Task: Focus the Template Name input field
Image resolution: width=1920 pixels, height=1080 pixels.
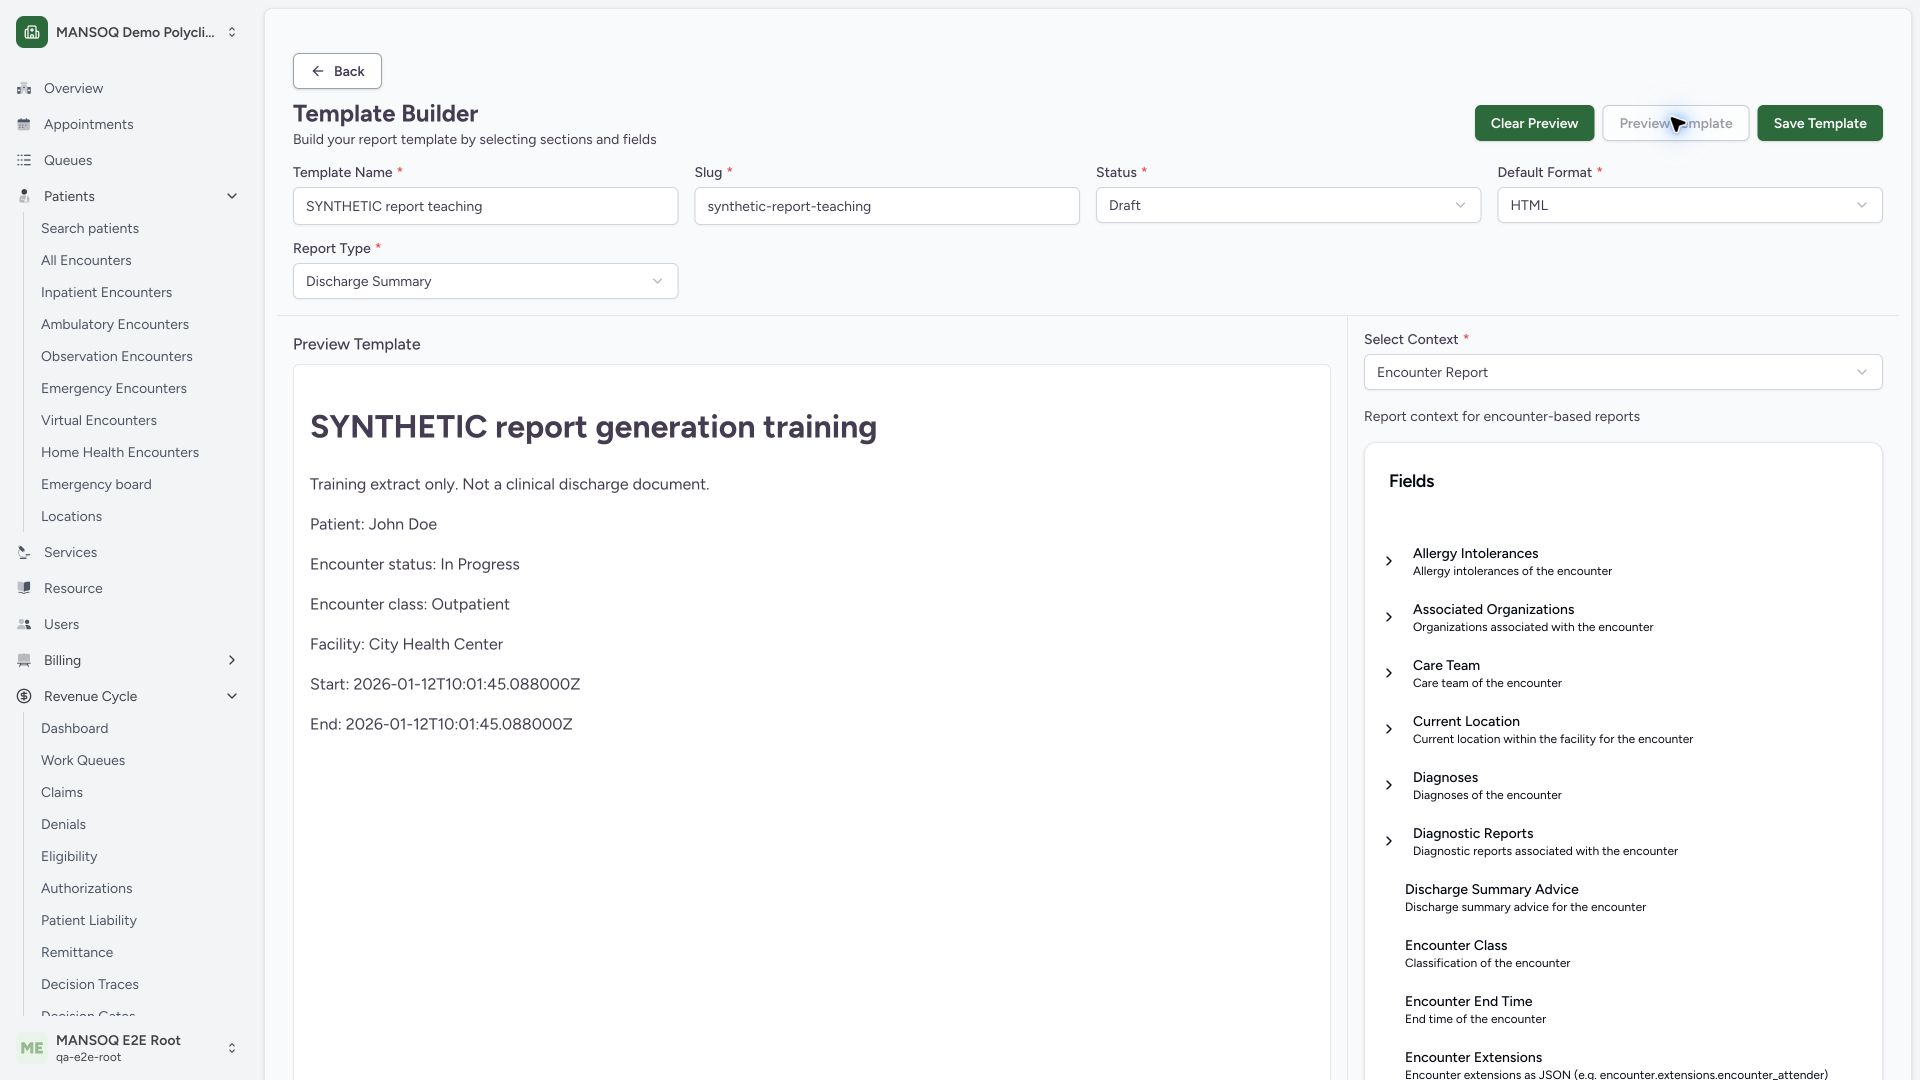Action: 485,206
